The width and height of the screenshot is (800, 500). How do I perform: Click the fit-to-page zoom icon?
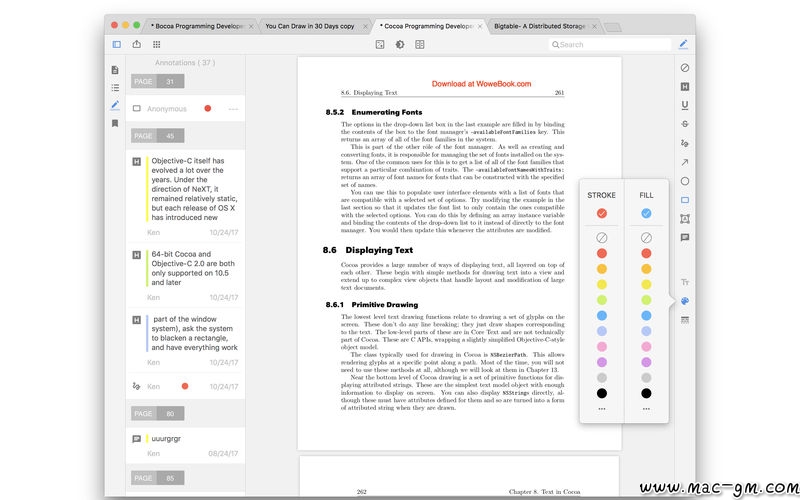tap(380, 44)
